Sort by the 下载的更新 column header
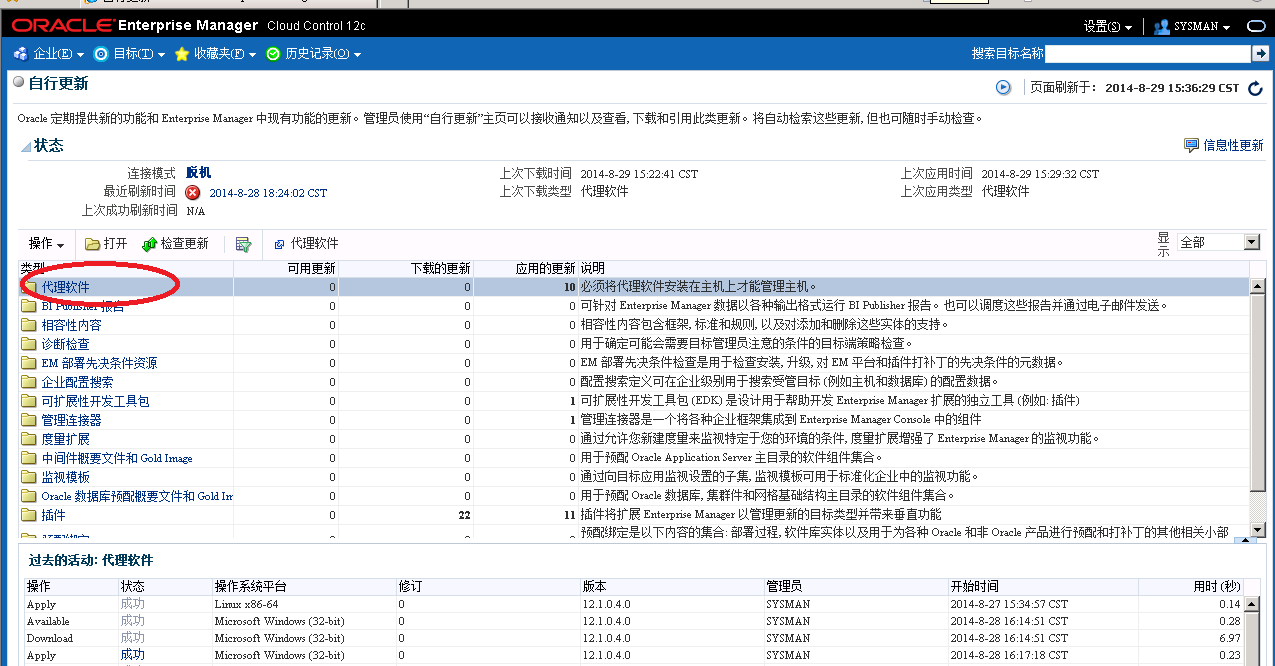The height and width of the screenshot is (666, 1275). coord(406,268)
